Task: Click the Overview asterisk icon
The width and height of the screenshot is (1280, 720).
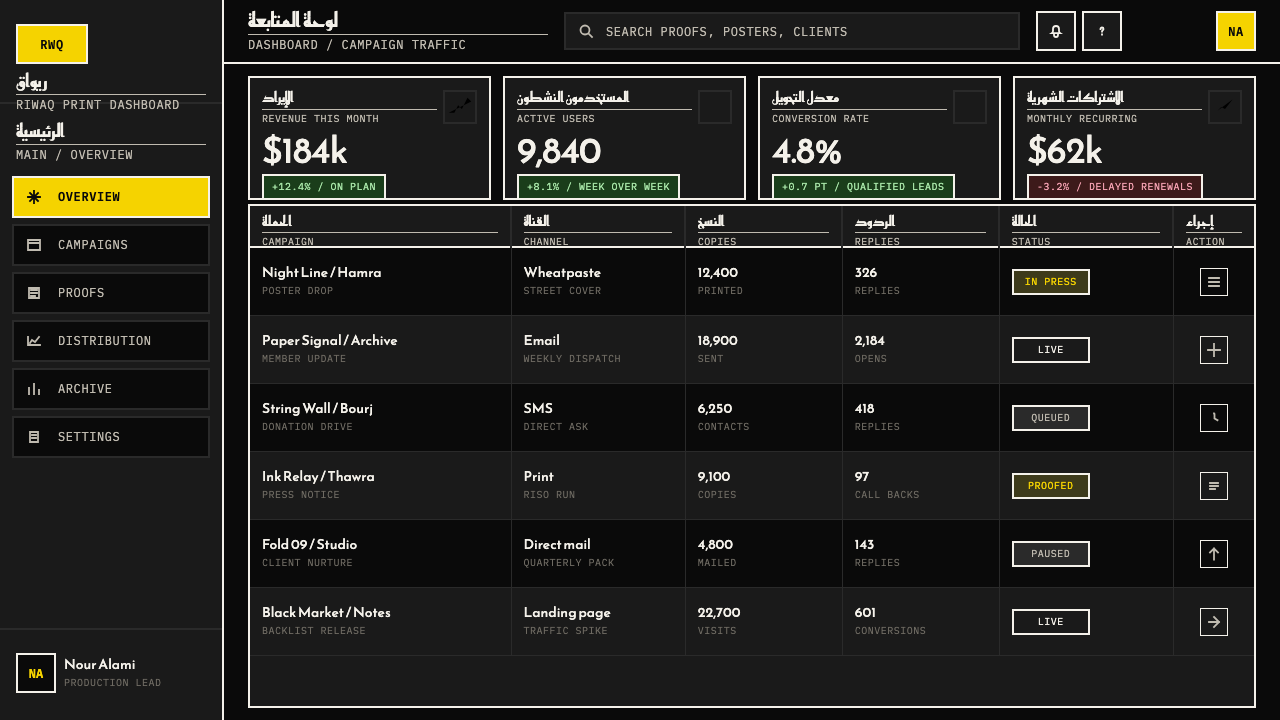Action: pyautogui.click(x=34, y=197)
